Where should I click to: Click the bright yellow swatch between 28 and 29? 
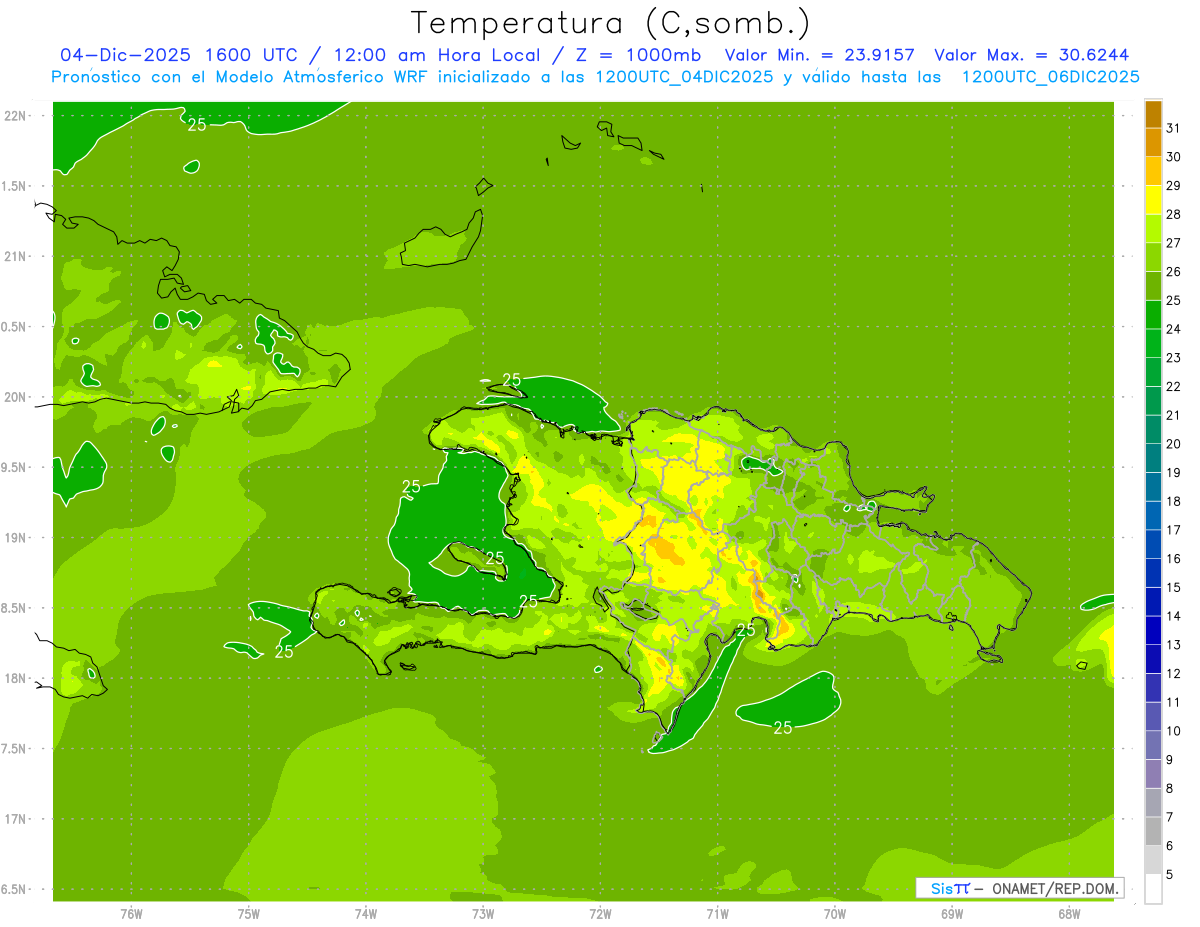tap(1153, 200)
